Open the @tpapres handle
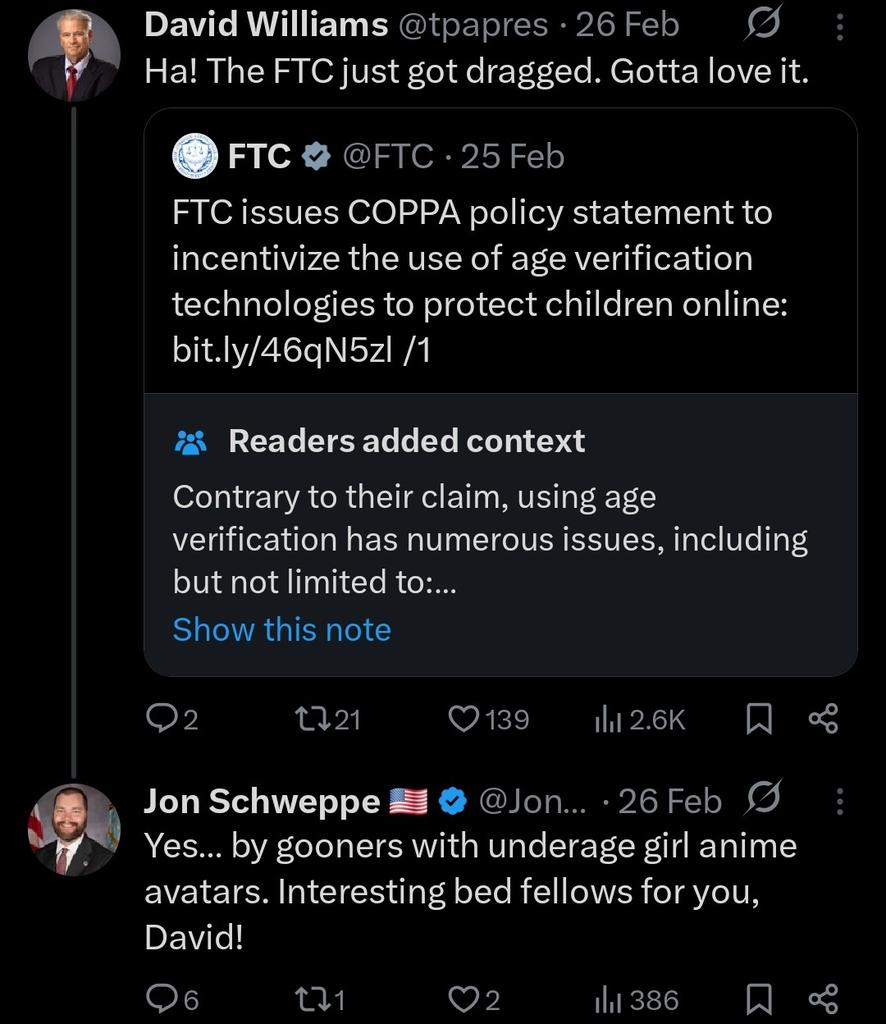This screenshot has width=886, height=1024. [x=473, y=25]
